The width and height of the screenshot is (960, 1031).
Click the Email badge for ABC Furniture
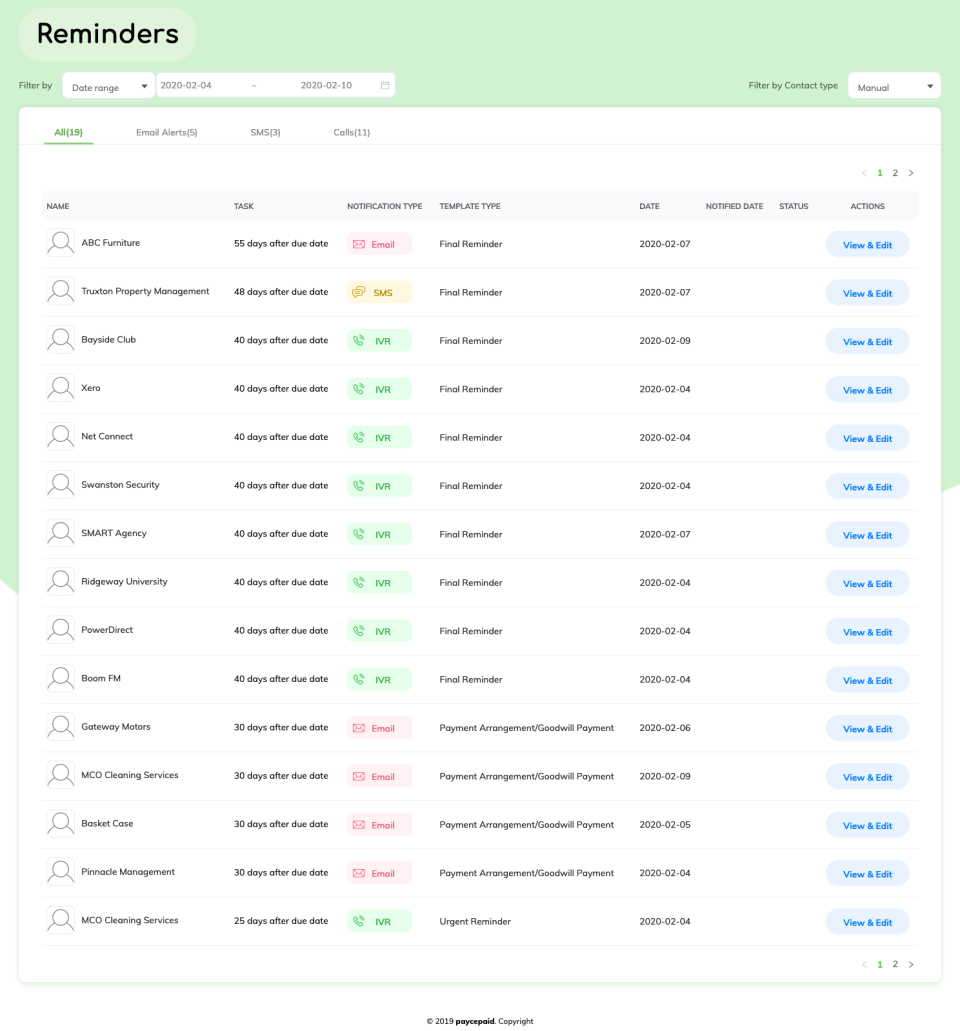[x=379, y=244]
